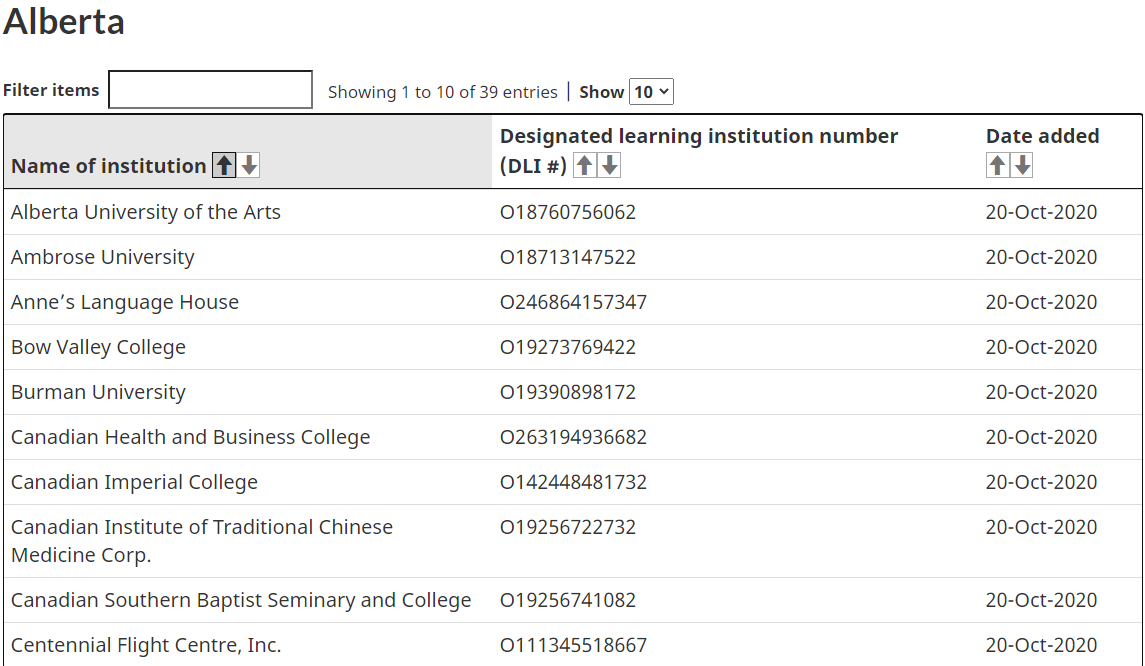This screenshot has height=666, width=1145.
Task: Open the Show entries dropdown
Action: [x=651, y=92]
